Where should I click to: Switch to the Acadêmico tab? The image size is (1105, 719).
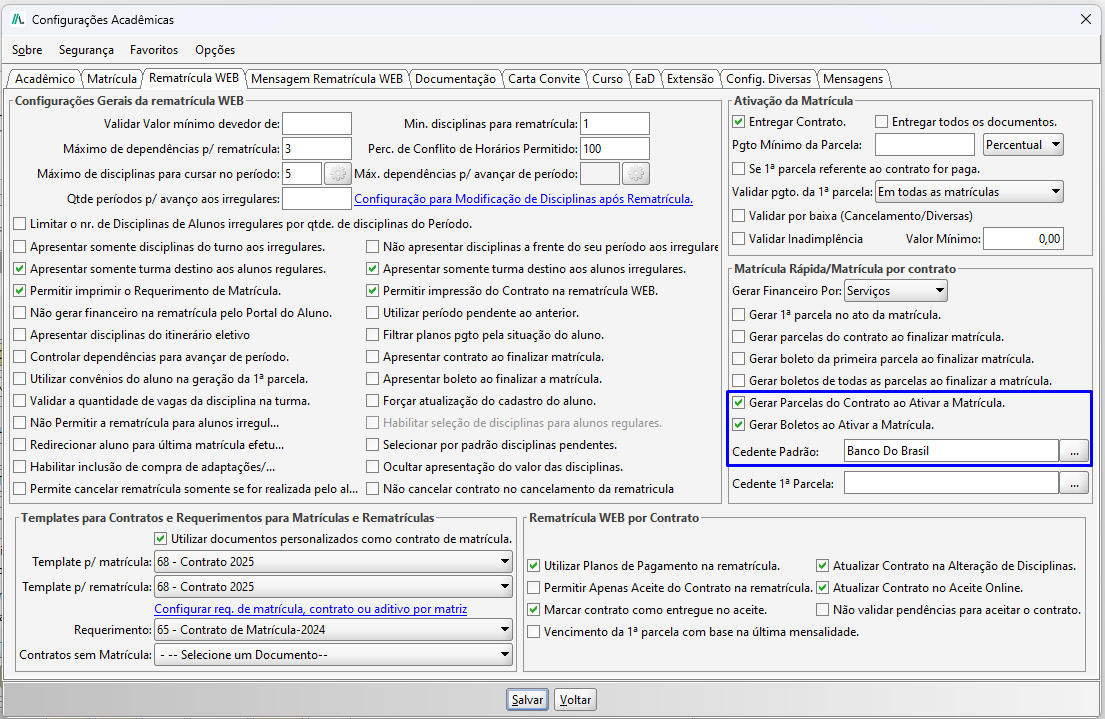[x=44, y=79]
